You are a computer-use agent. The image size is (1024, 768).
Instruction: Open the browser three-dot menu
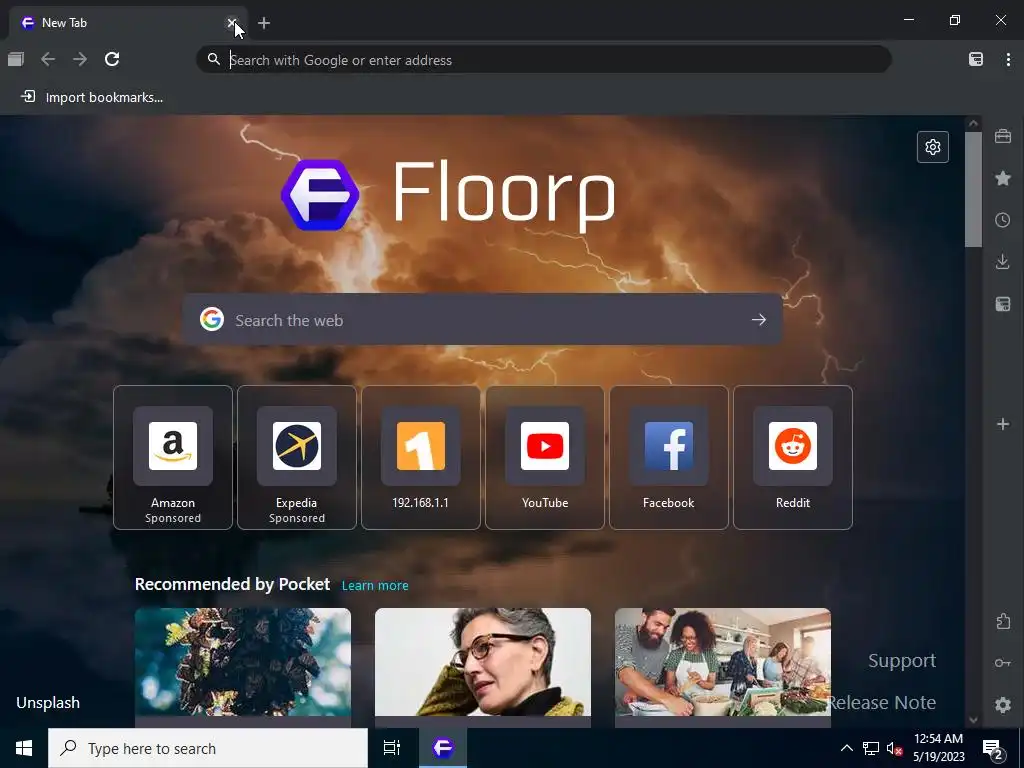1008,59
